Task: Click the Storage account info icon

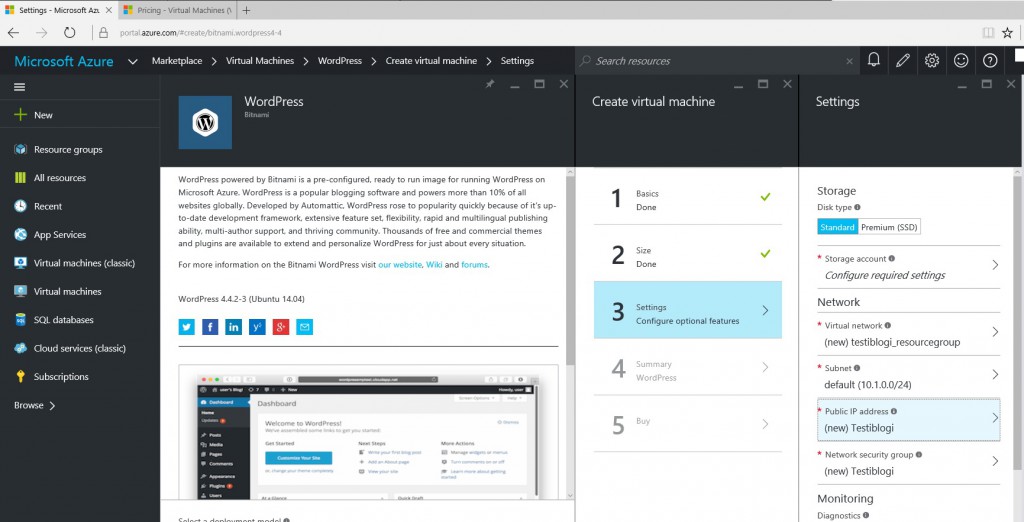Action: click(x=891, y=259)
